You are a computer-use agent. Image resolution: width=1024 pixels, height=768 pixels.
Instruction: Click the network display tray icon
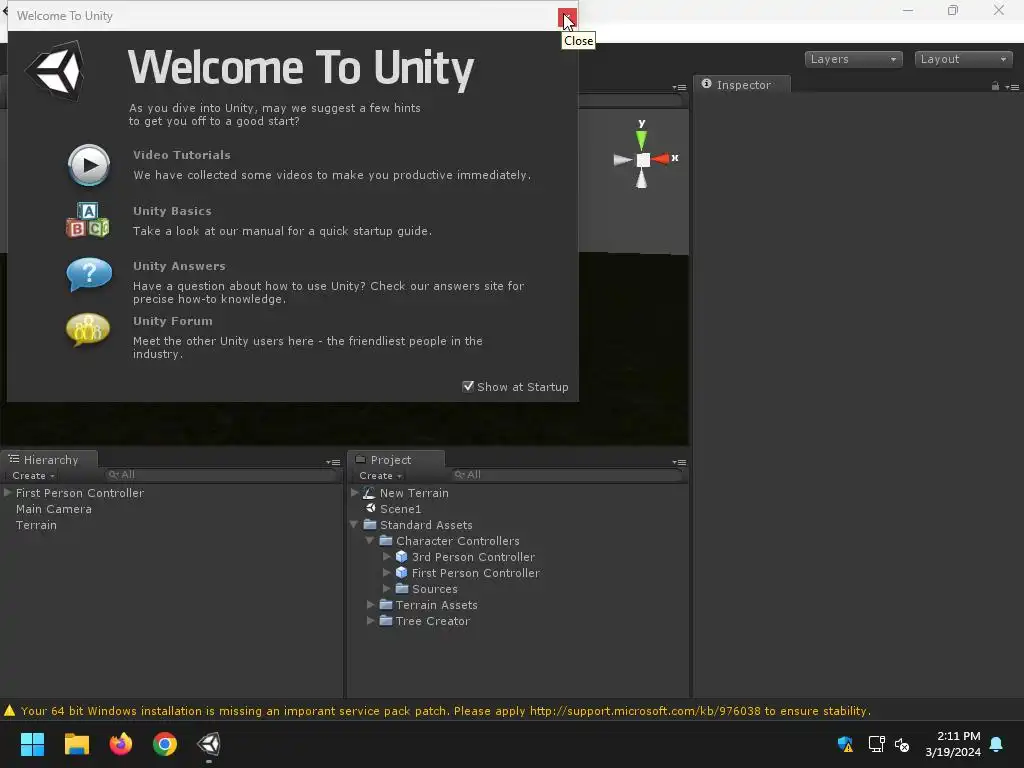point(876,744)
